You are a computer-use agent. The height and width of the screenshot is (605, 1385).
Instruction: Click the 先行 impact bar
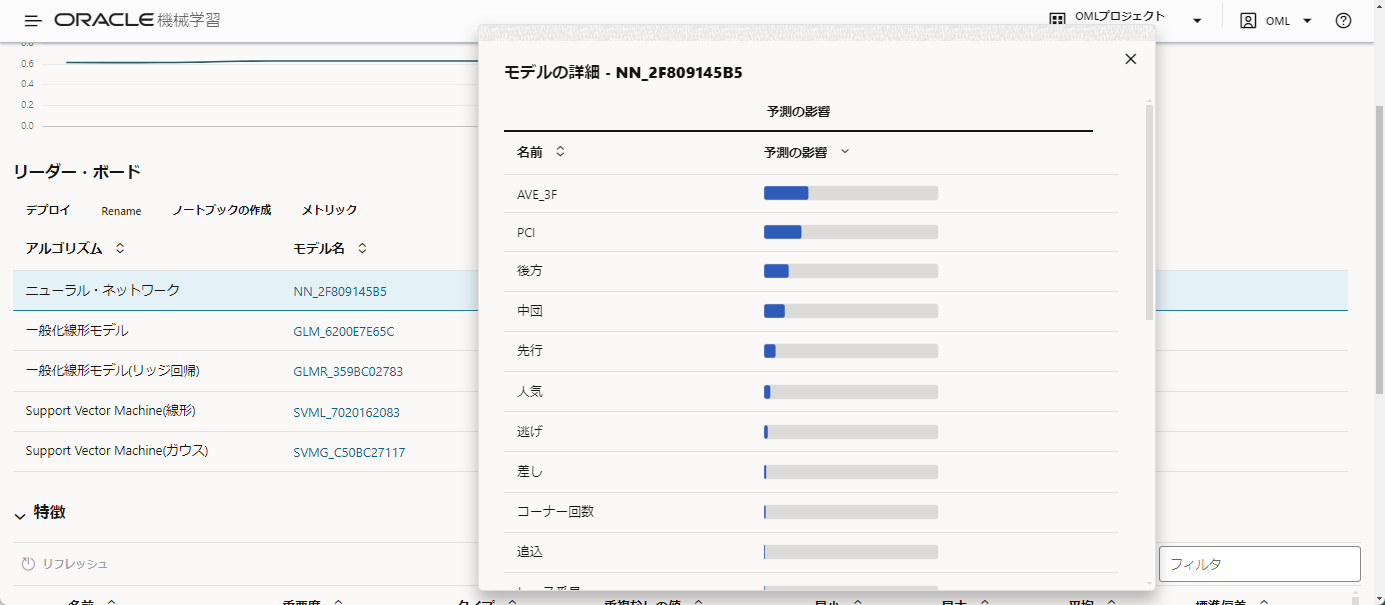[x=851, y=351]
